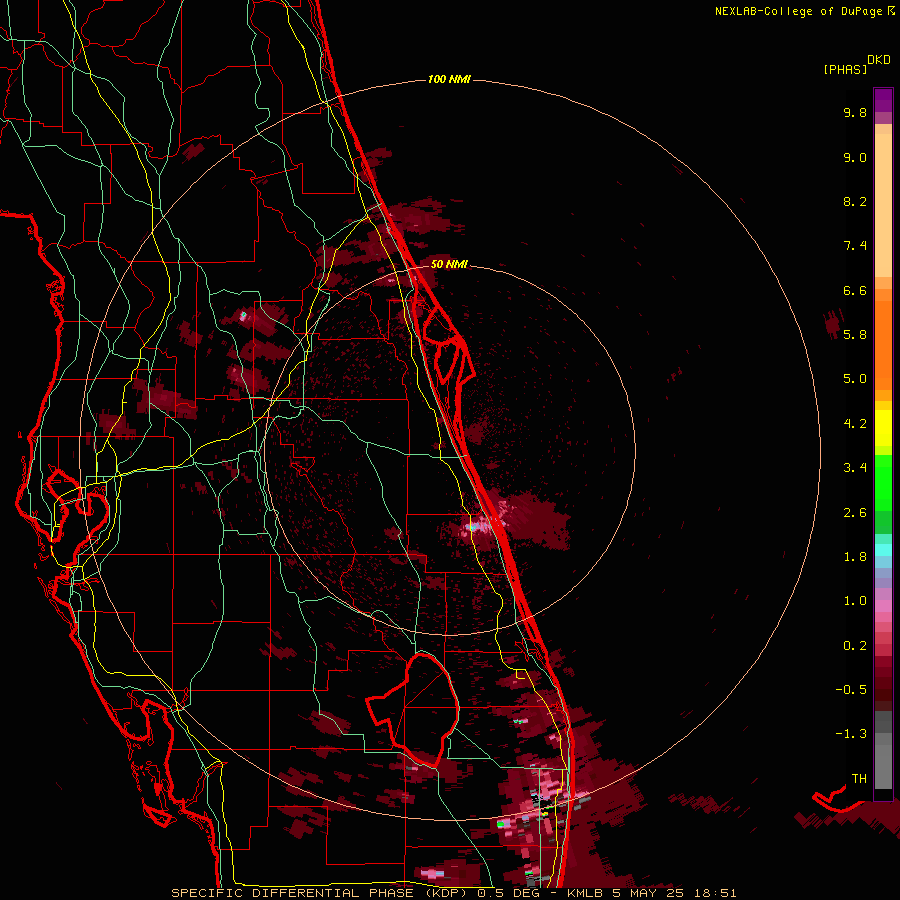Viewport: 900px width, 900px height.
Task: Select the 1.0 scale label
Action: 855,601
